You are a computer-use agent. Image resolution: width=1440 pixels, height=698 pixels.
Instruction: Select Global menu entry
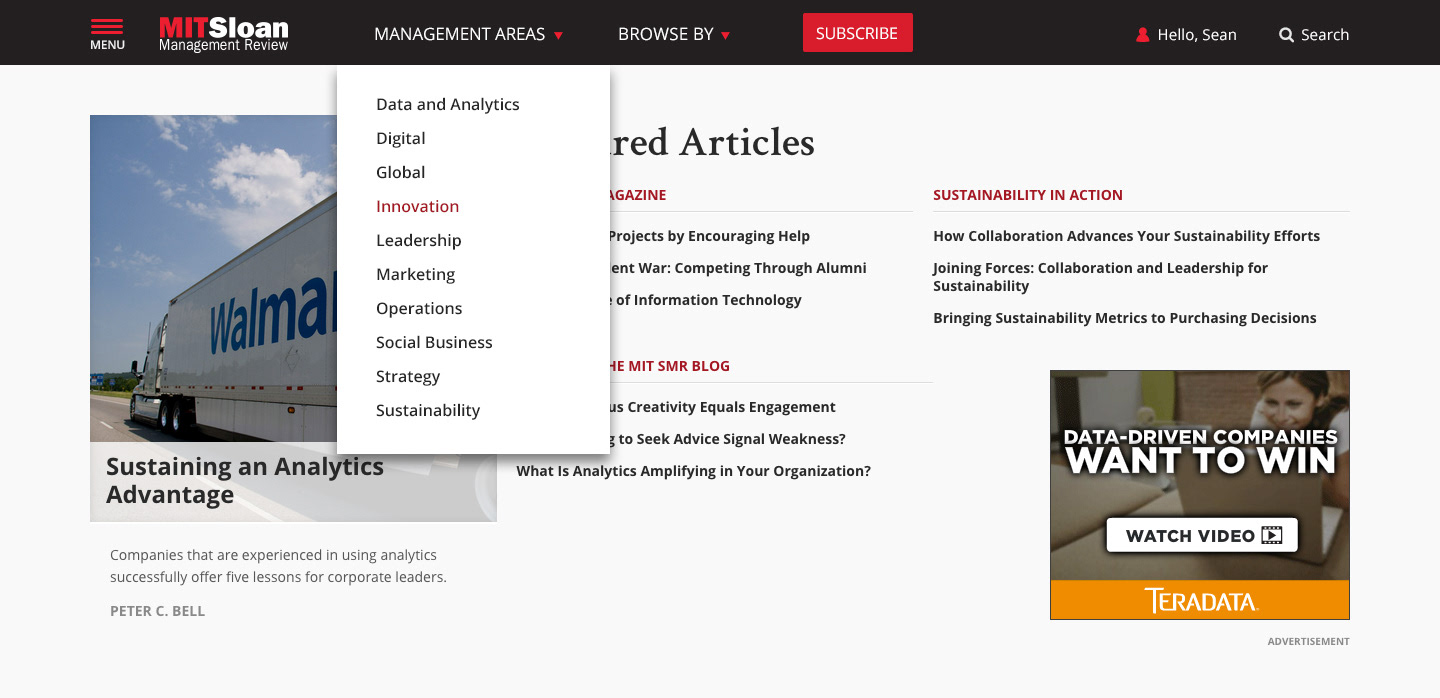coord(401,172)
